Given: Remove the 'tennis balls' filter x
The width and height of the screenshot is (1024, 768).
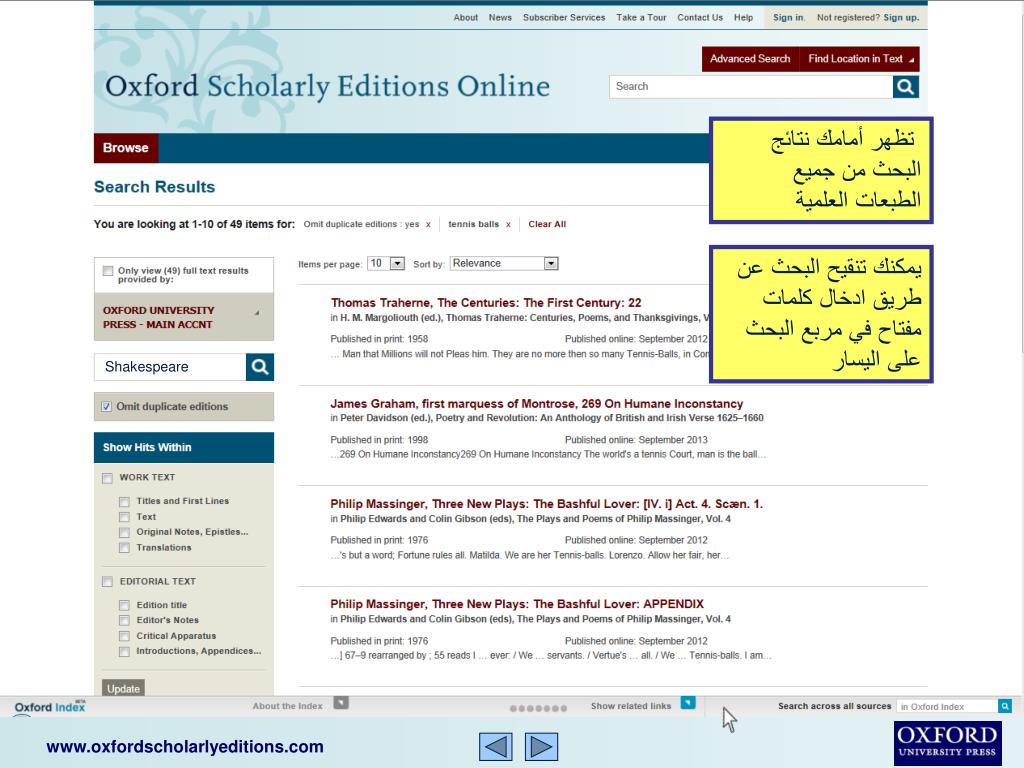Looking at the screenshot, I should pyautogui.click(x=508, y=225).
